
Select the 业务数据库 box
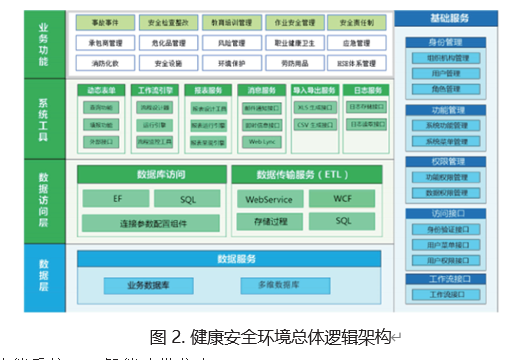click(x=149, y=286)
